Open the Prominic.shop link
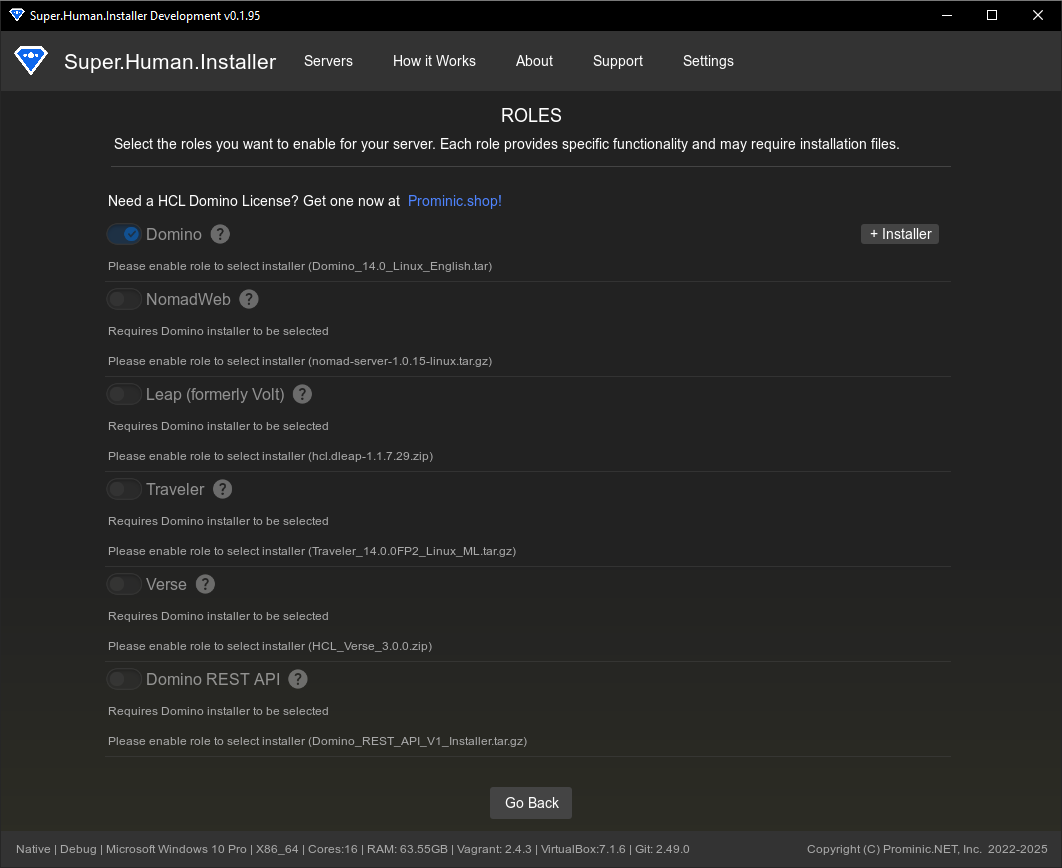This screenshot has width=1062, height=868. pyautogui.click(x=454, y=200)
